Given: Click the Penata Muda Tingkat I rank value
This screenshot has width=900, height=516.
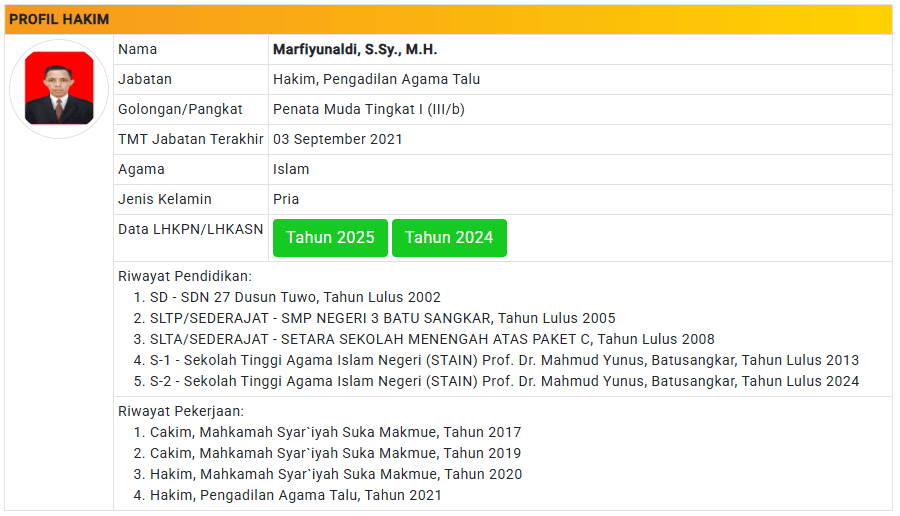Looking at the screenshot, I should tap(368, 109).
